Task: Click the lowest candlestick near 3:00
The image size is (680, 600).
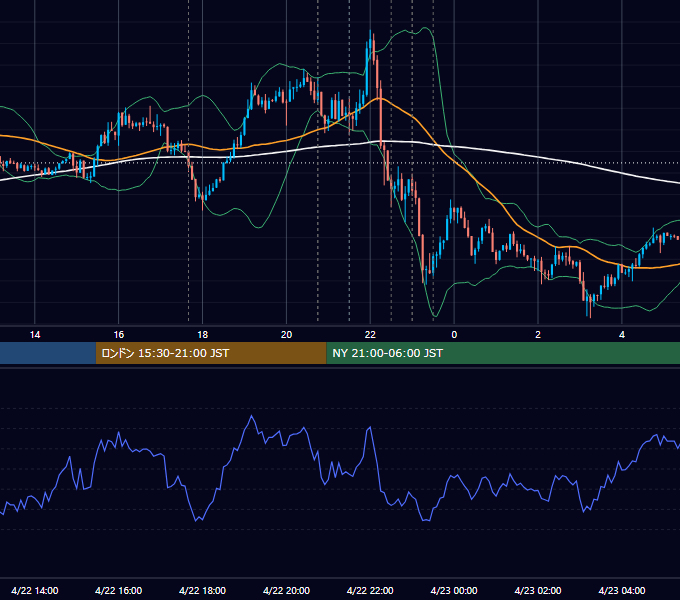Action: [x=590, y=306]
